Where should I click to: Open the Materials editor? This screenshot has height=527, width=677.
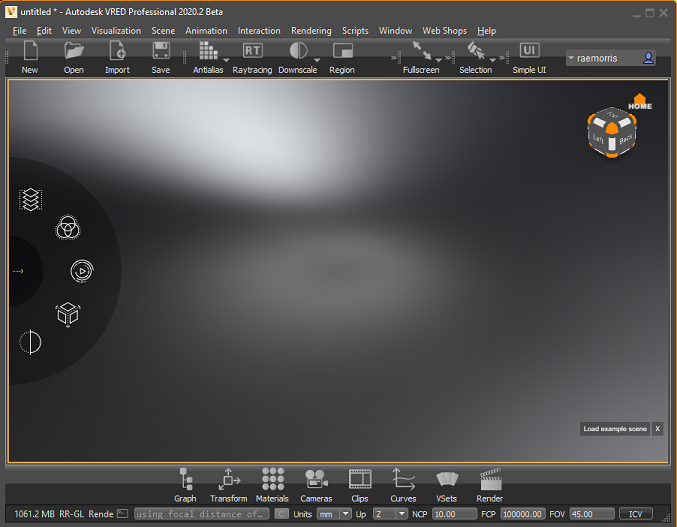[x=272, y=485]
